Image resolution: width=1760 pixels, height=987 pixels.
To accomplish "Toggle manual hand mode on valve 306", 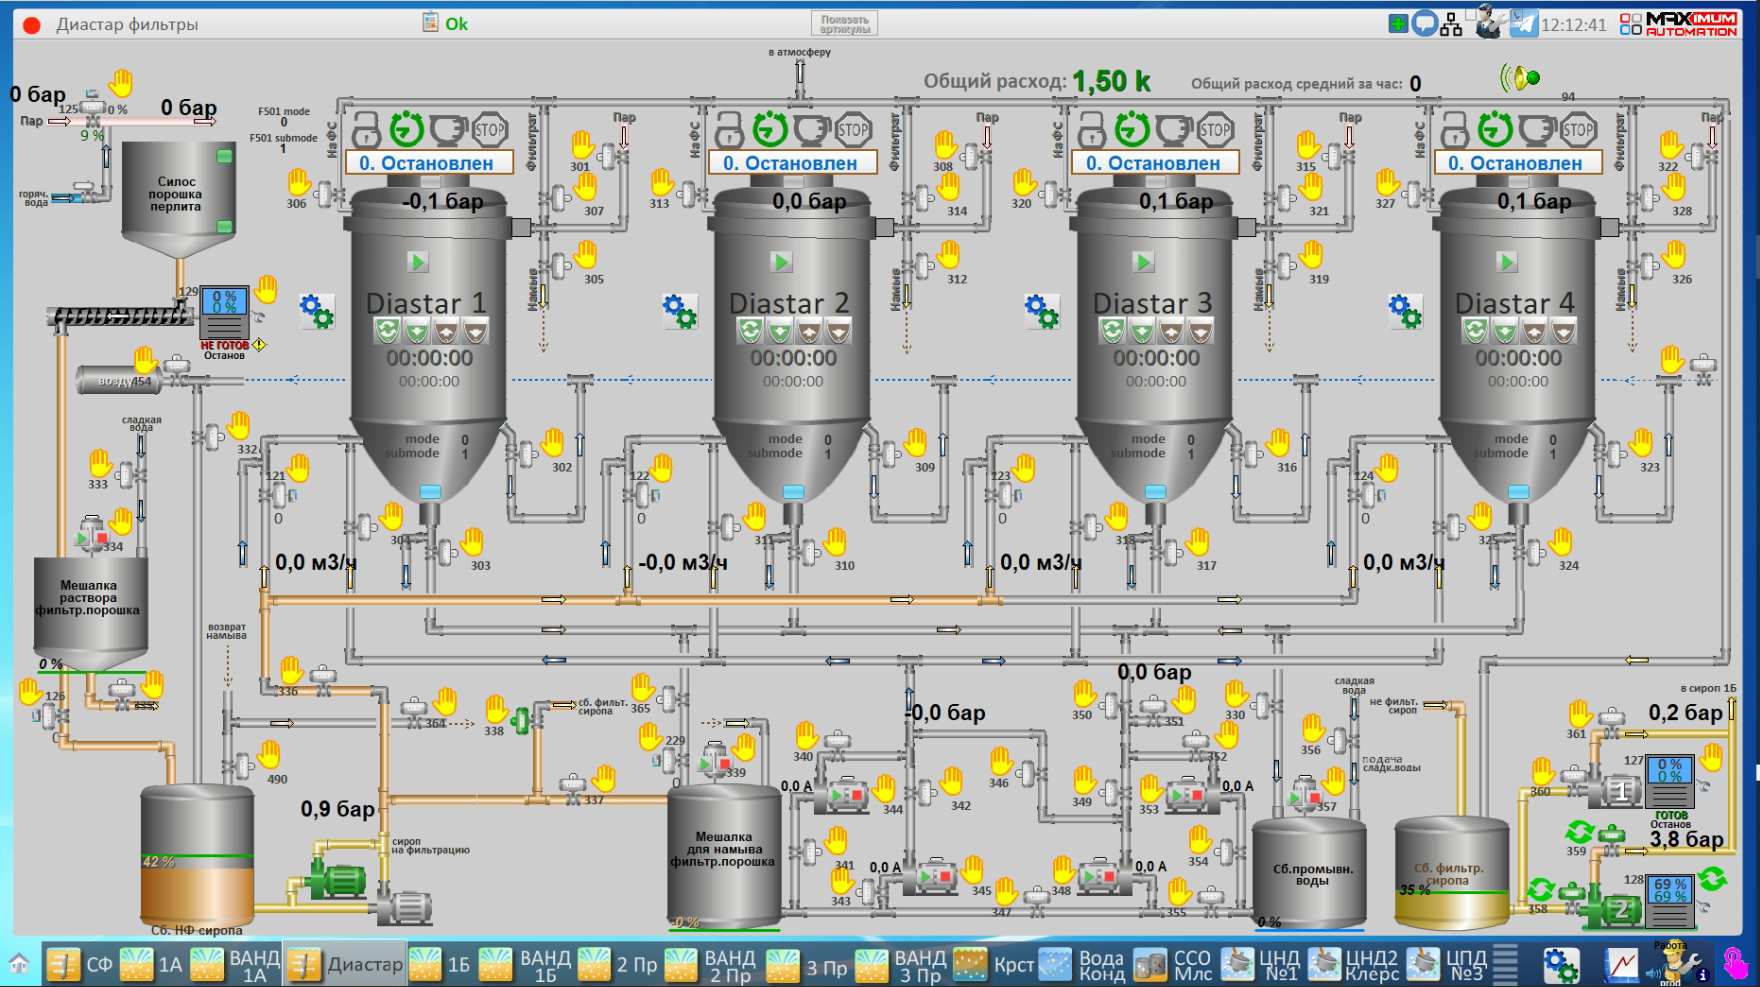I will point(299,183).
